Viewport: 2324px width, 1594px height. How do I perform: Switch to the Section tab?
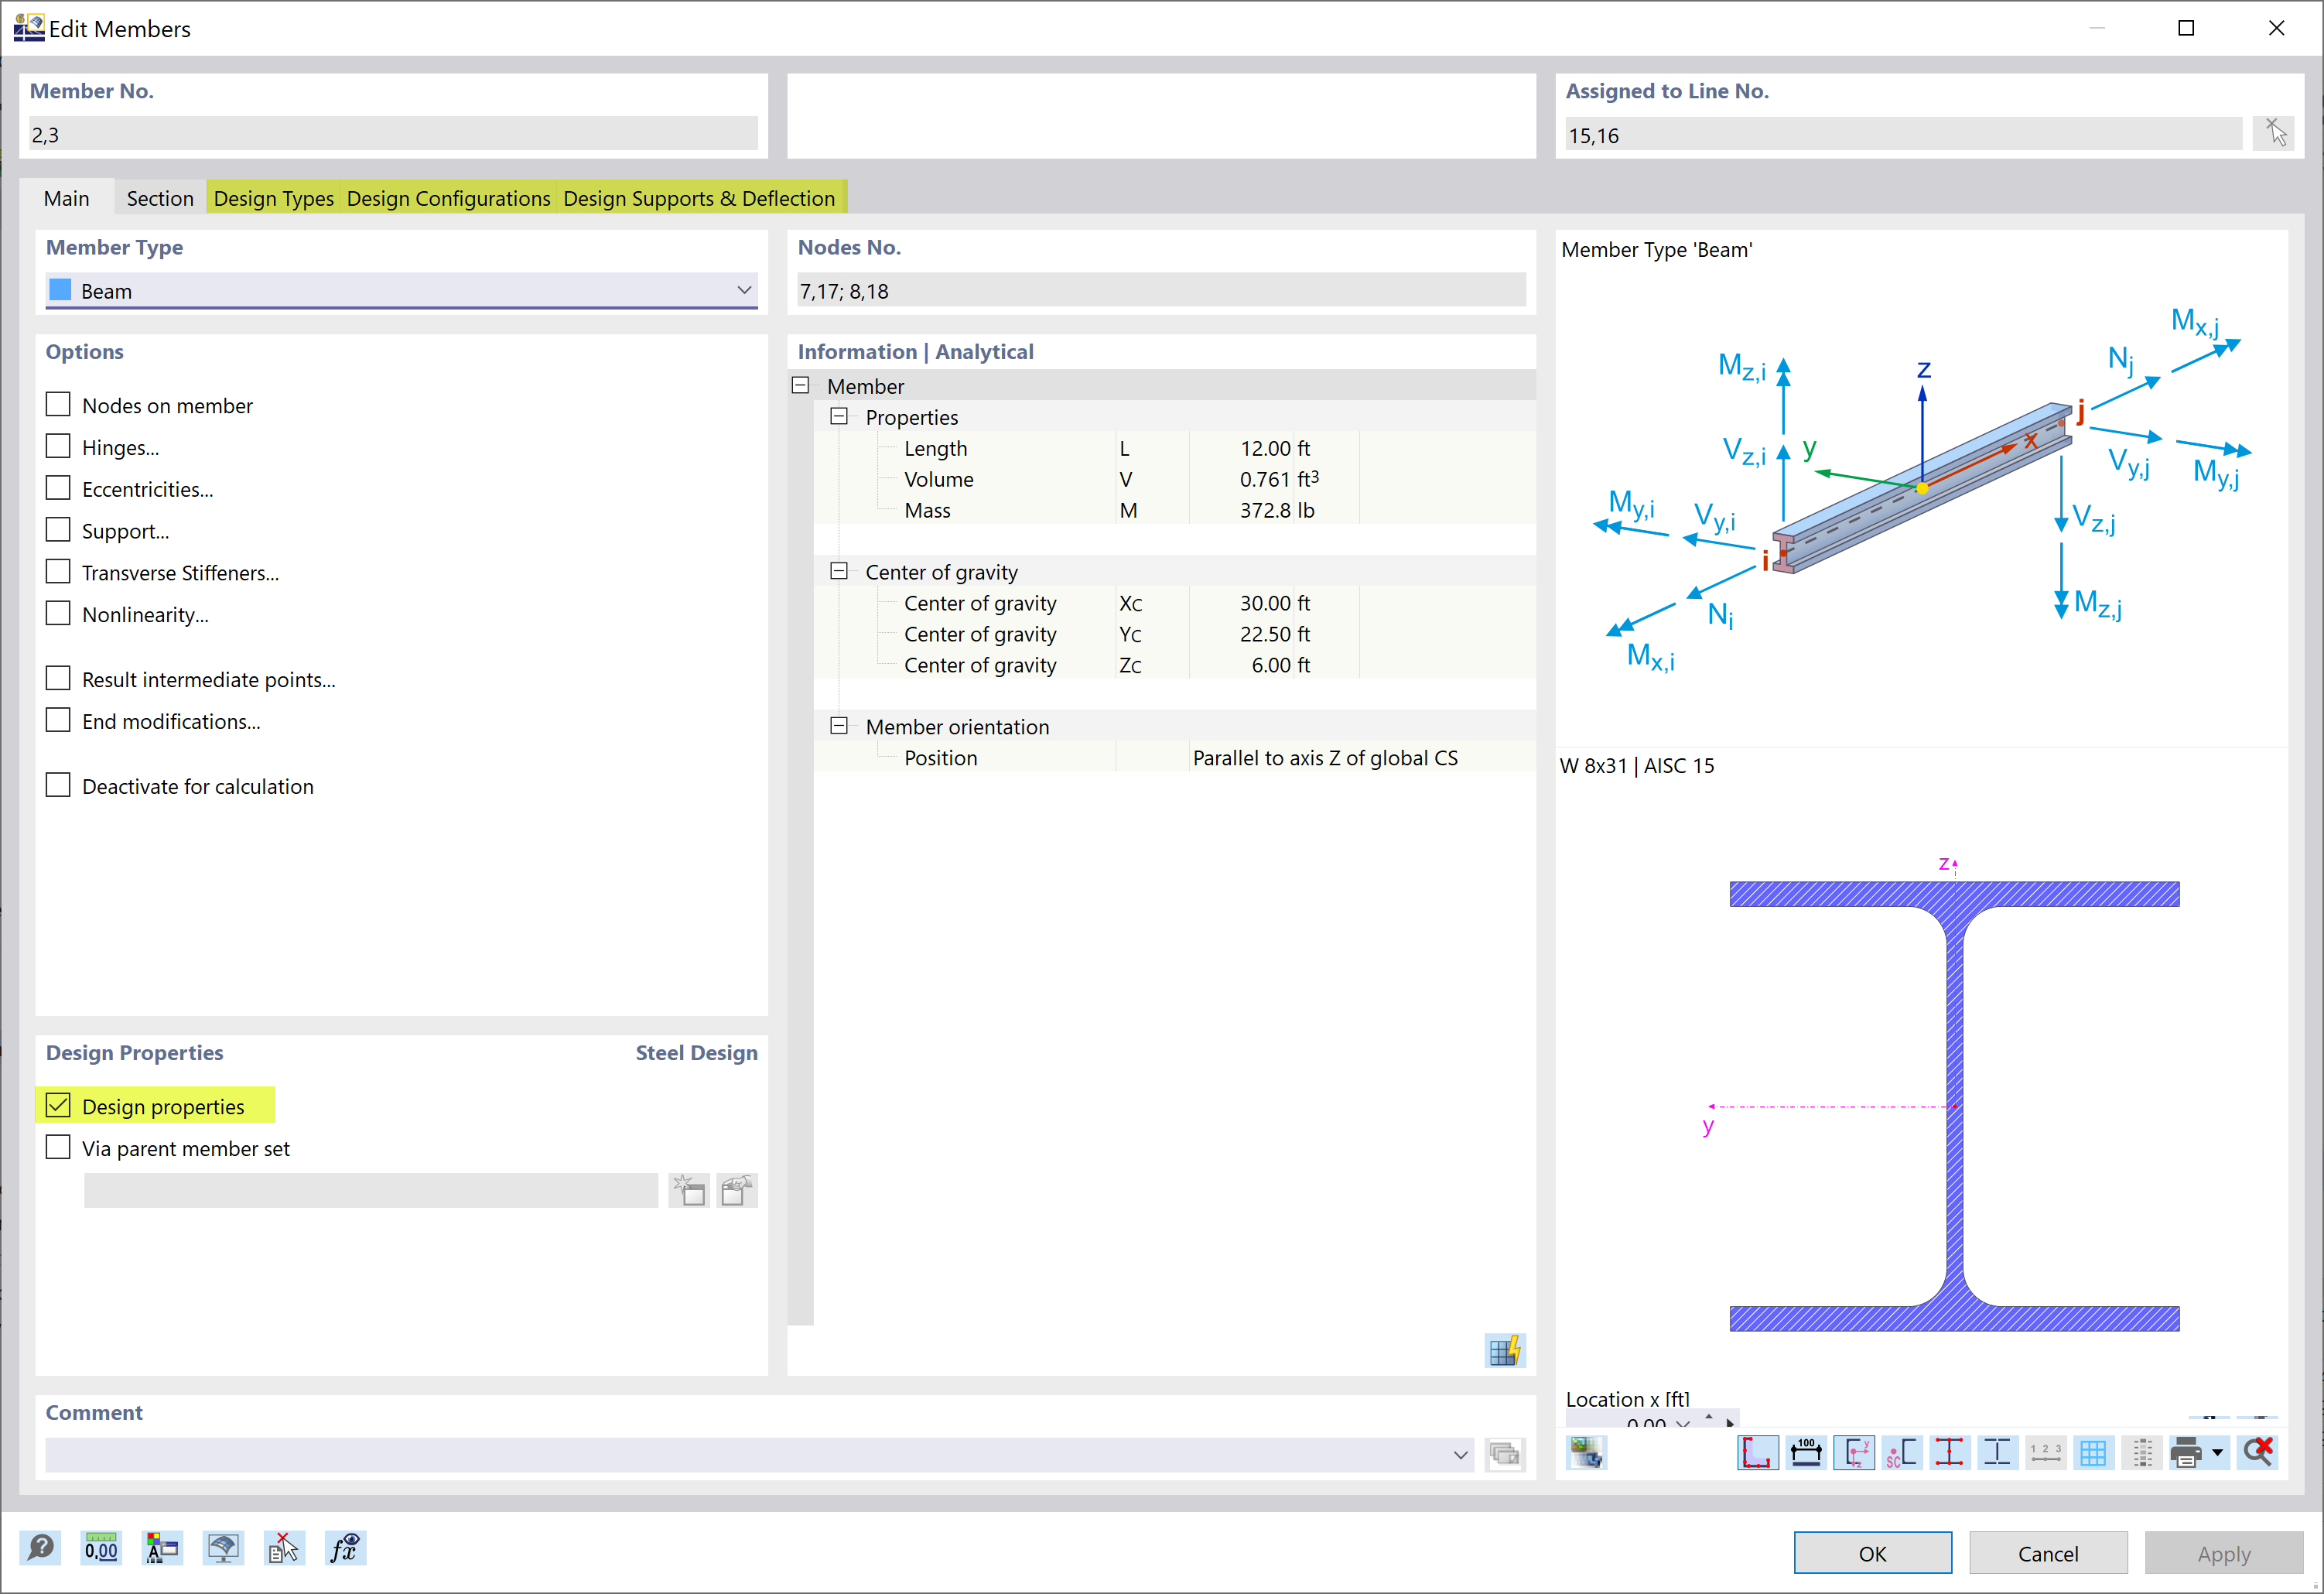coord(159,198)
